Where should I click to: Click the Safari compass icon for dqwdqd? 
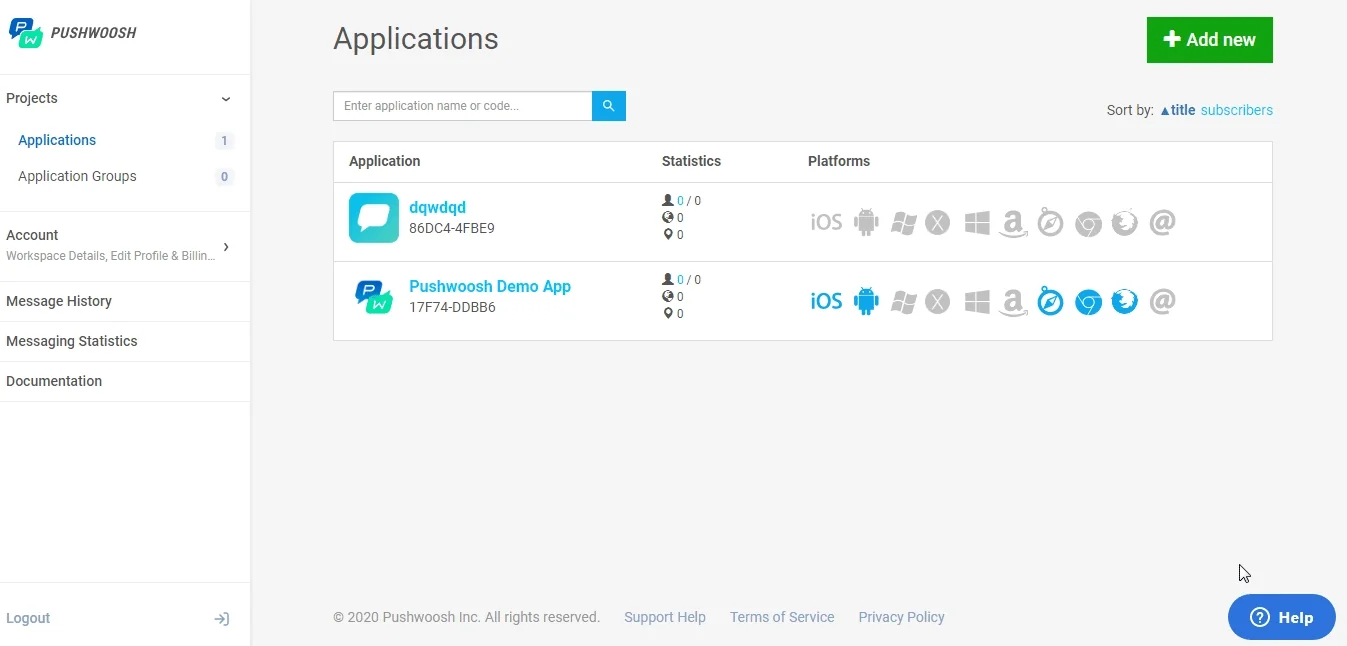1050,223
